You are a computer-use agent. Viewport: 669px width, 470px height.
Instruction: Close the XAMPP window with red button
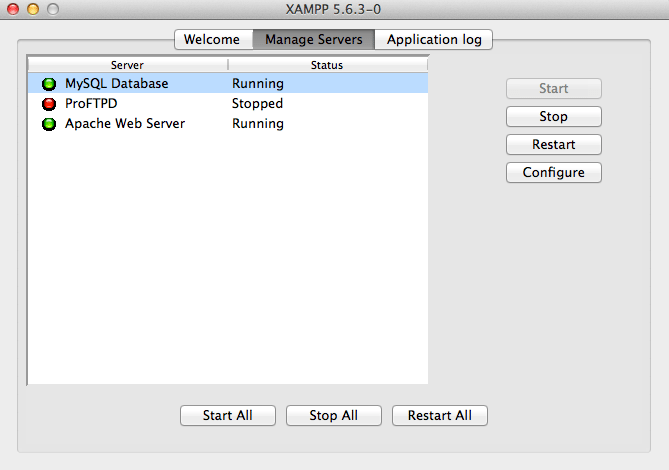[13, 9]
